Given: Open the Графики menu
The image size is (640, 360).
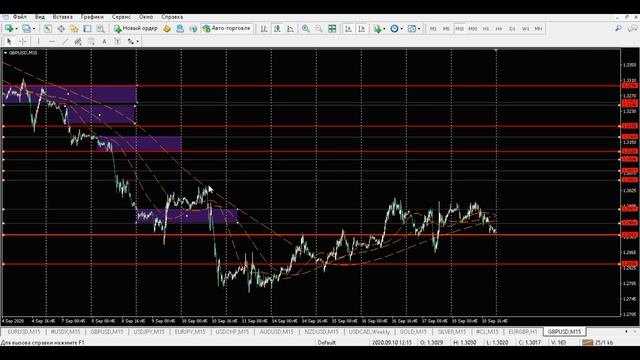Looking at the screenshot, I should point(92,17).
